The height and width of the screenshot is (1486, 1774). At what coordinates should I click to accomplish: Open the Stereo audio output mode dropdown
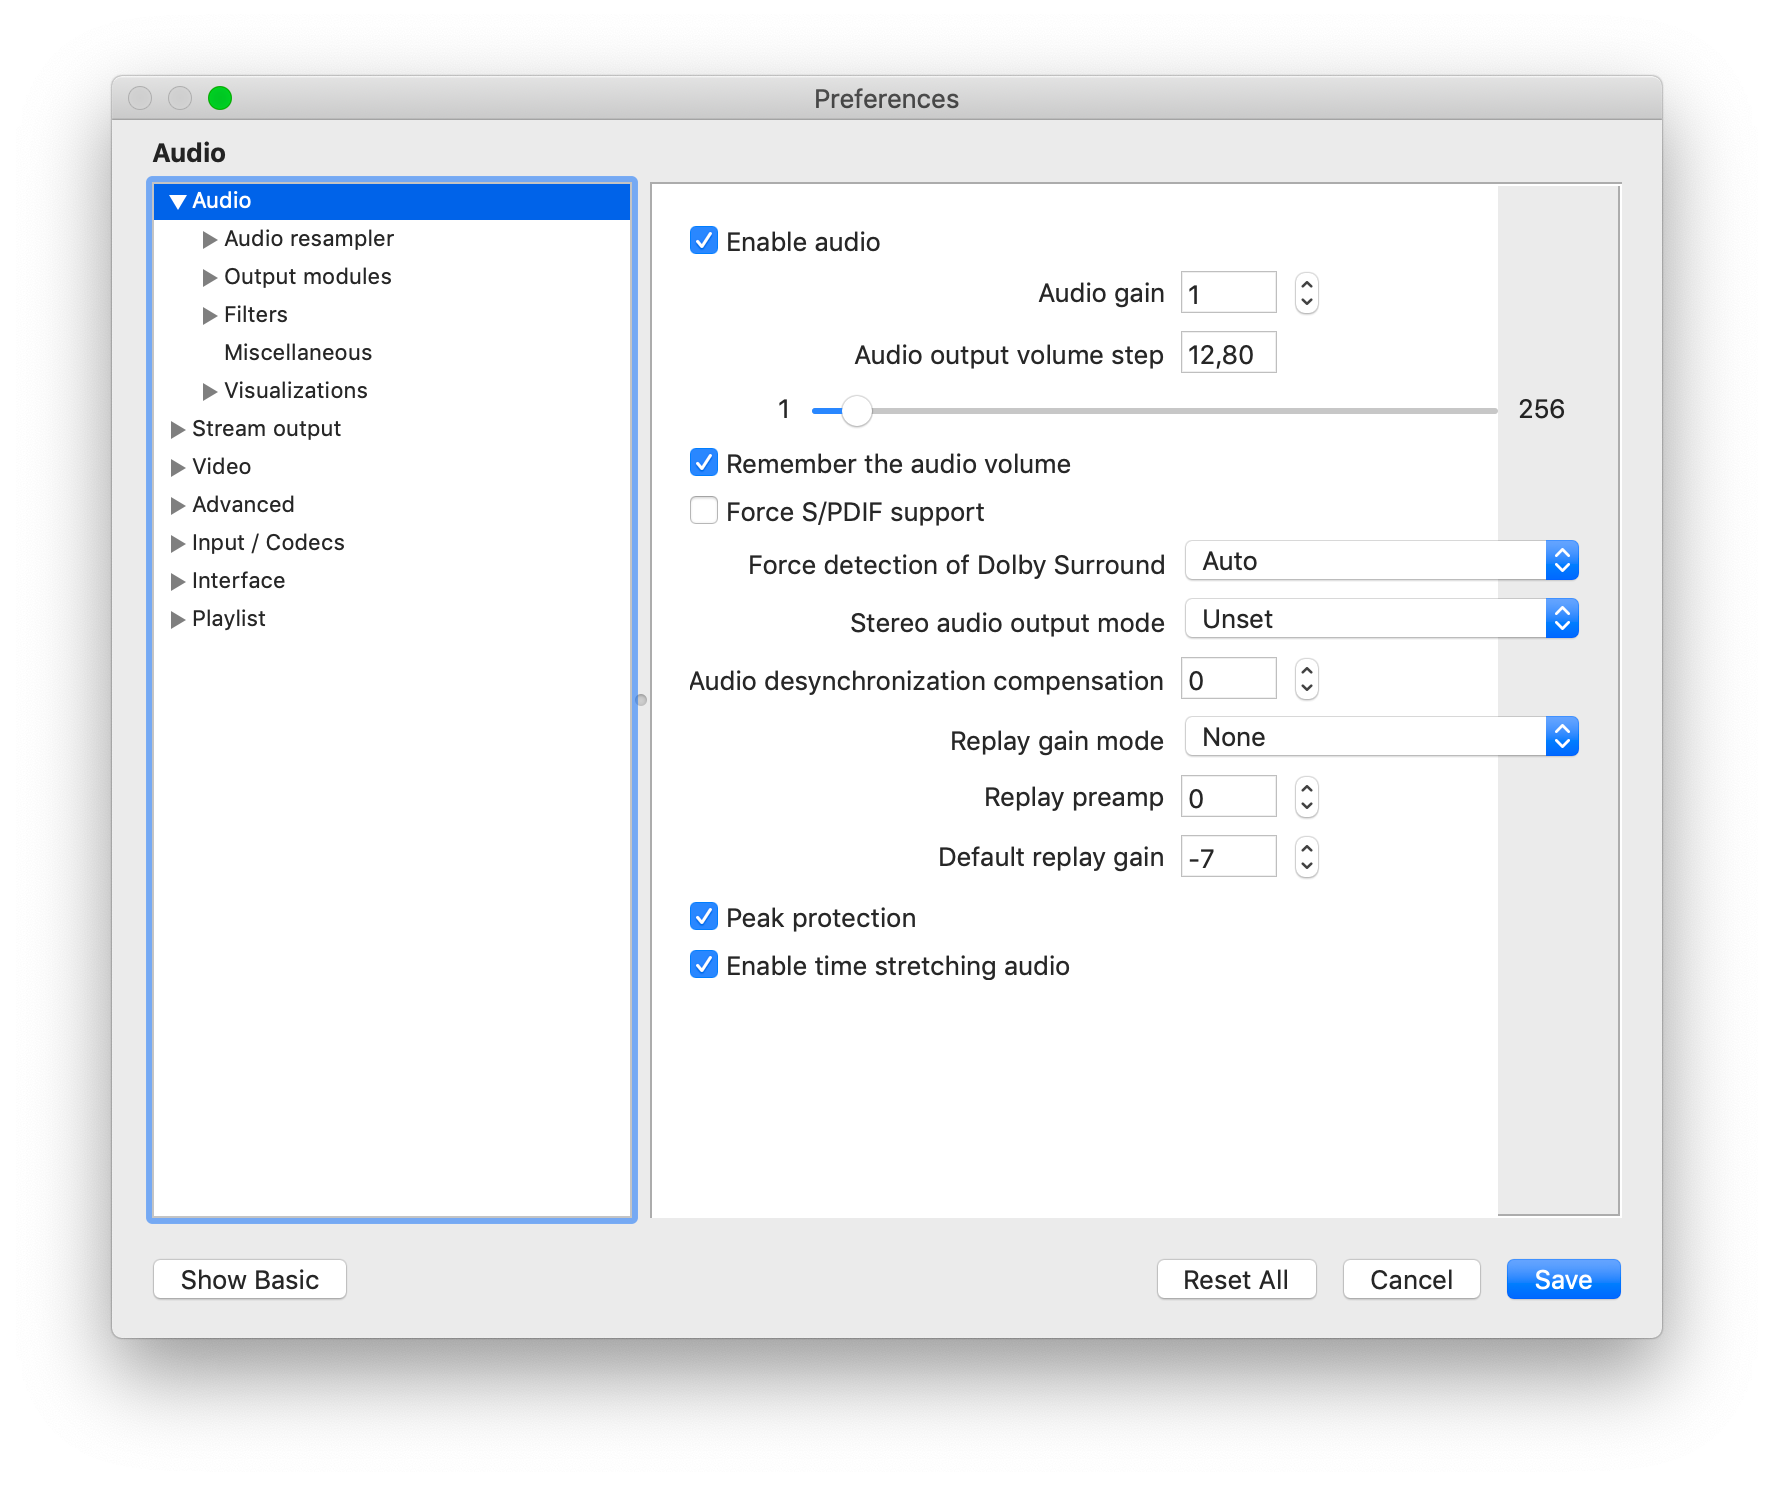(x=1381, y=619)
